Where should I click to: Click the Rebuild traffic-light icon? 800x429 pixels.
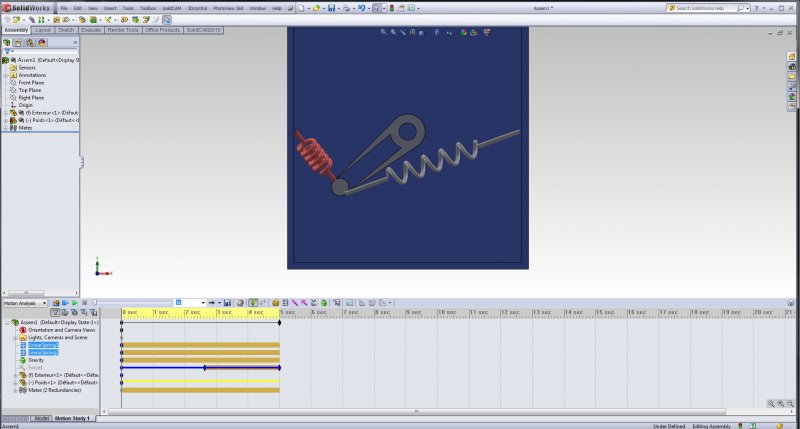click(392, 8)
